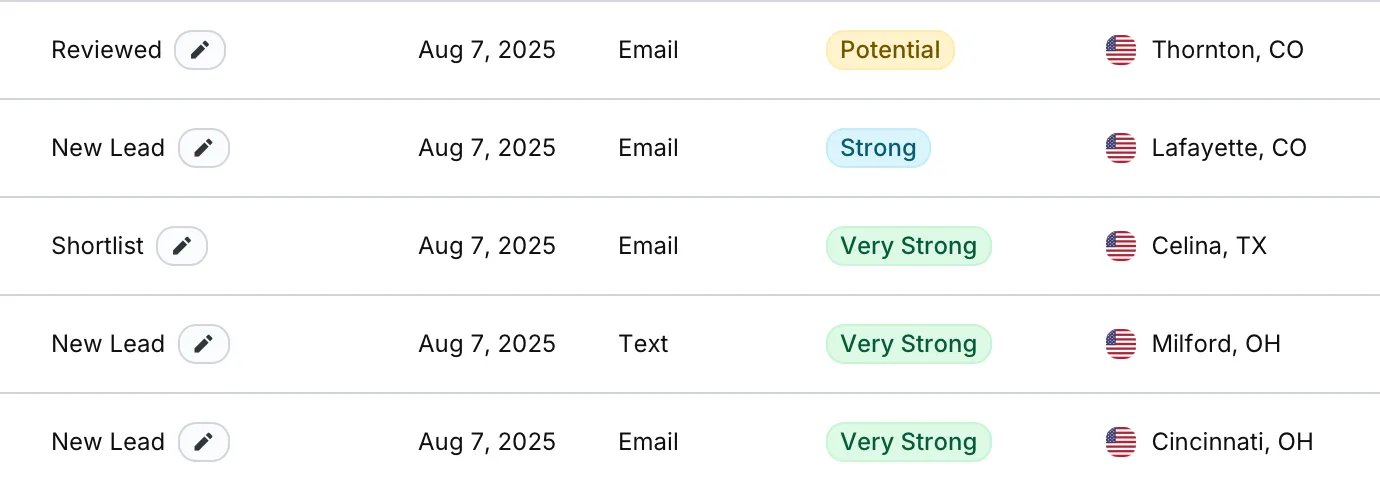Click US flag beside Thornton, CO
This screenshot has width=1380, height=490.
point(1121,50)
